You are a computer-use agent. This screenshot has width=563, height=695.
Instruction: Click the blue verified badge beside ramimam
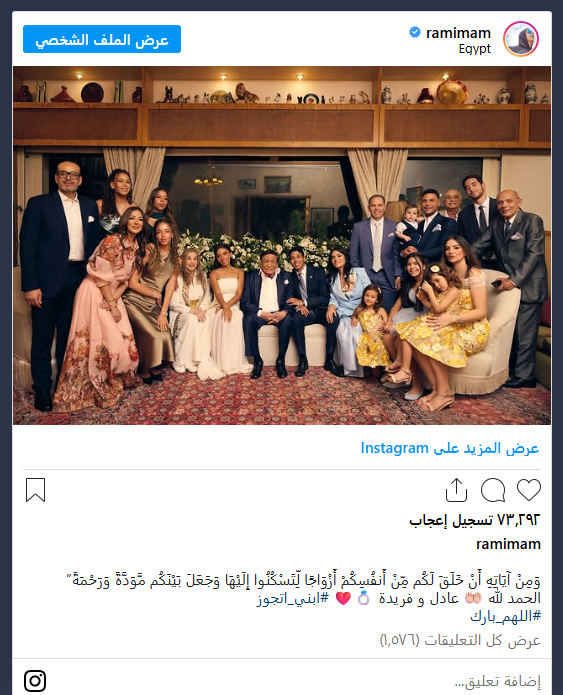(414, 32)
